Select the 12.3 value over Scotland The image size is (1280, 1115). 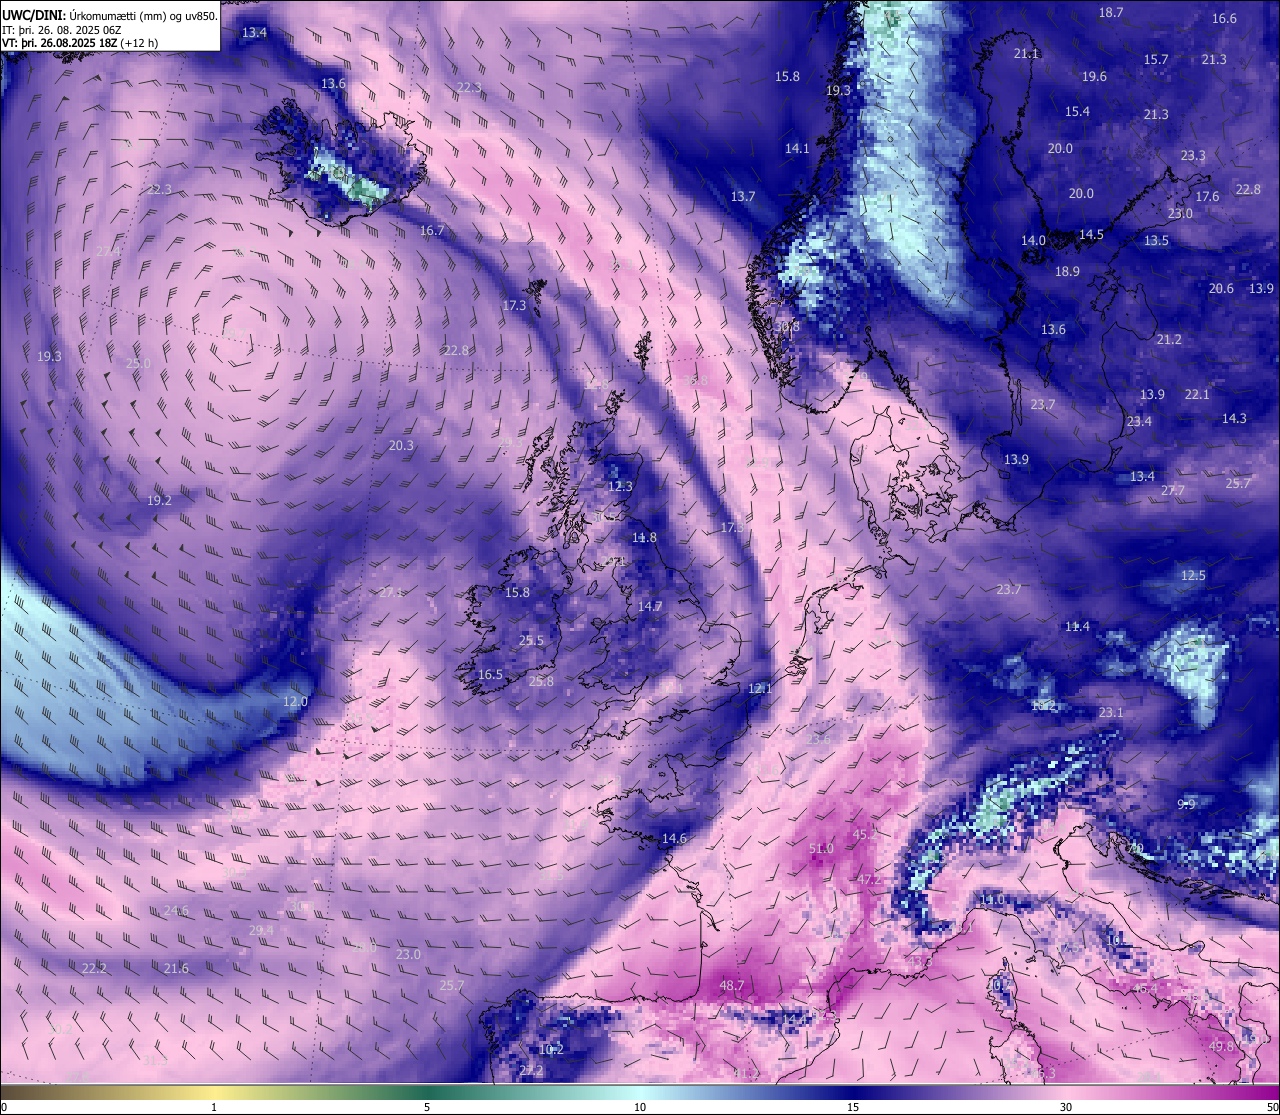(x=620, y=487)
